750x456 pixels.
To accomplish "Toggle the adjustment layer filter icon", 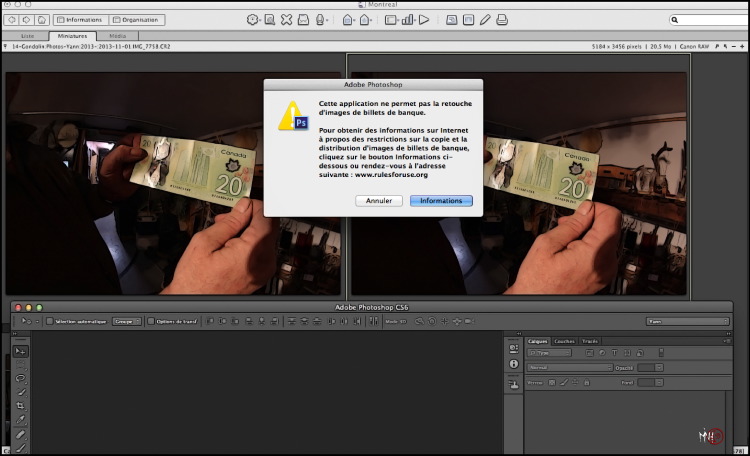I will click(602, 353).
